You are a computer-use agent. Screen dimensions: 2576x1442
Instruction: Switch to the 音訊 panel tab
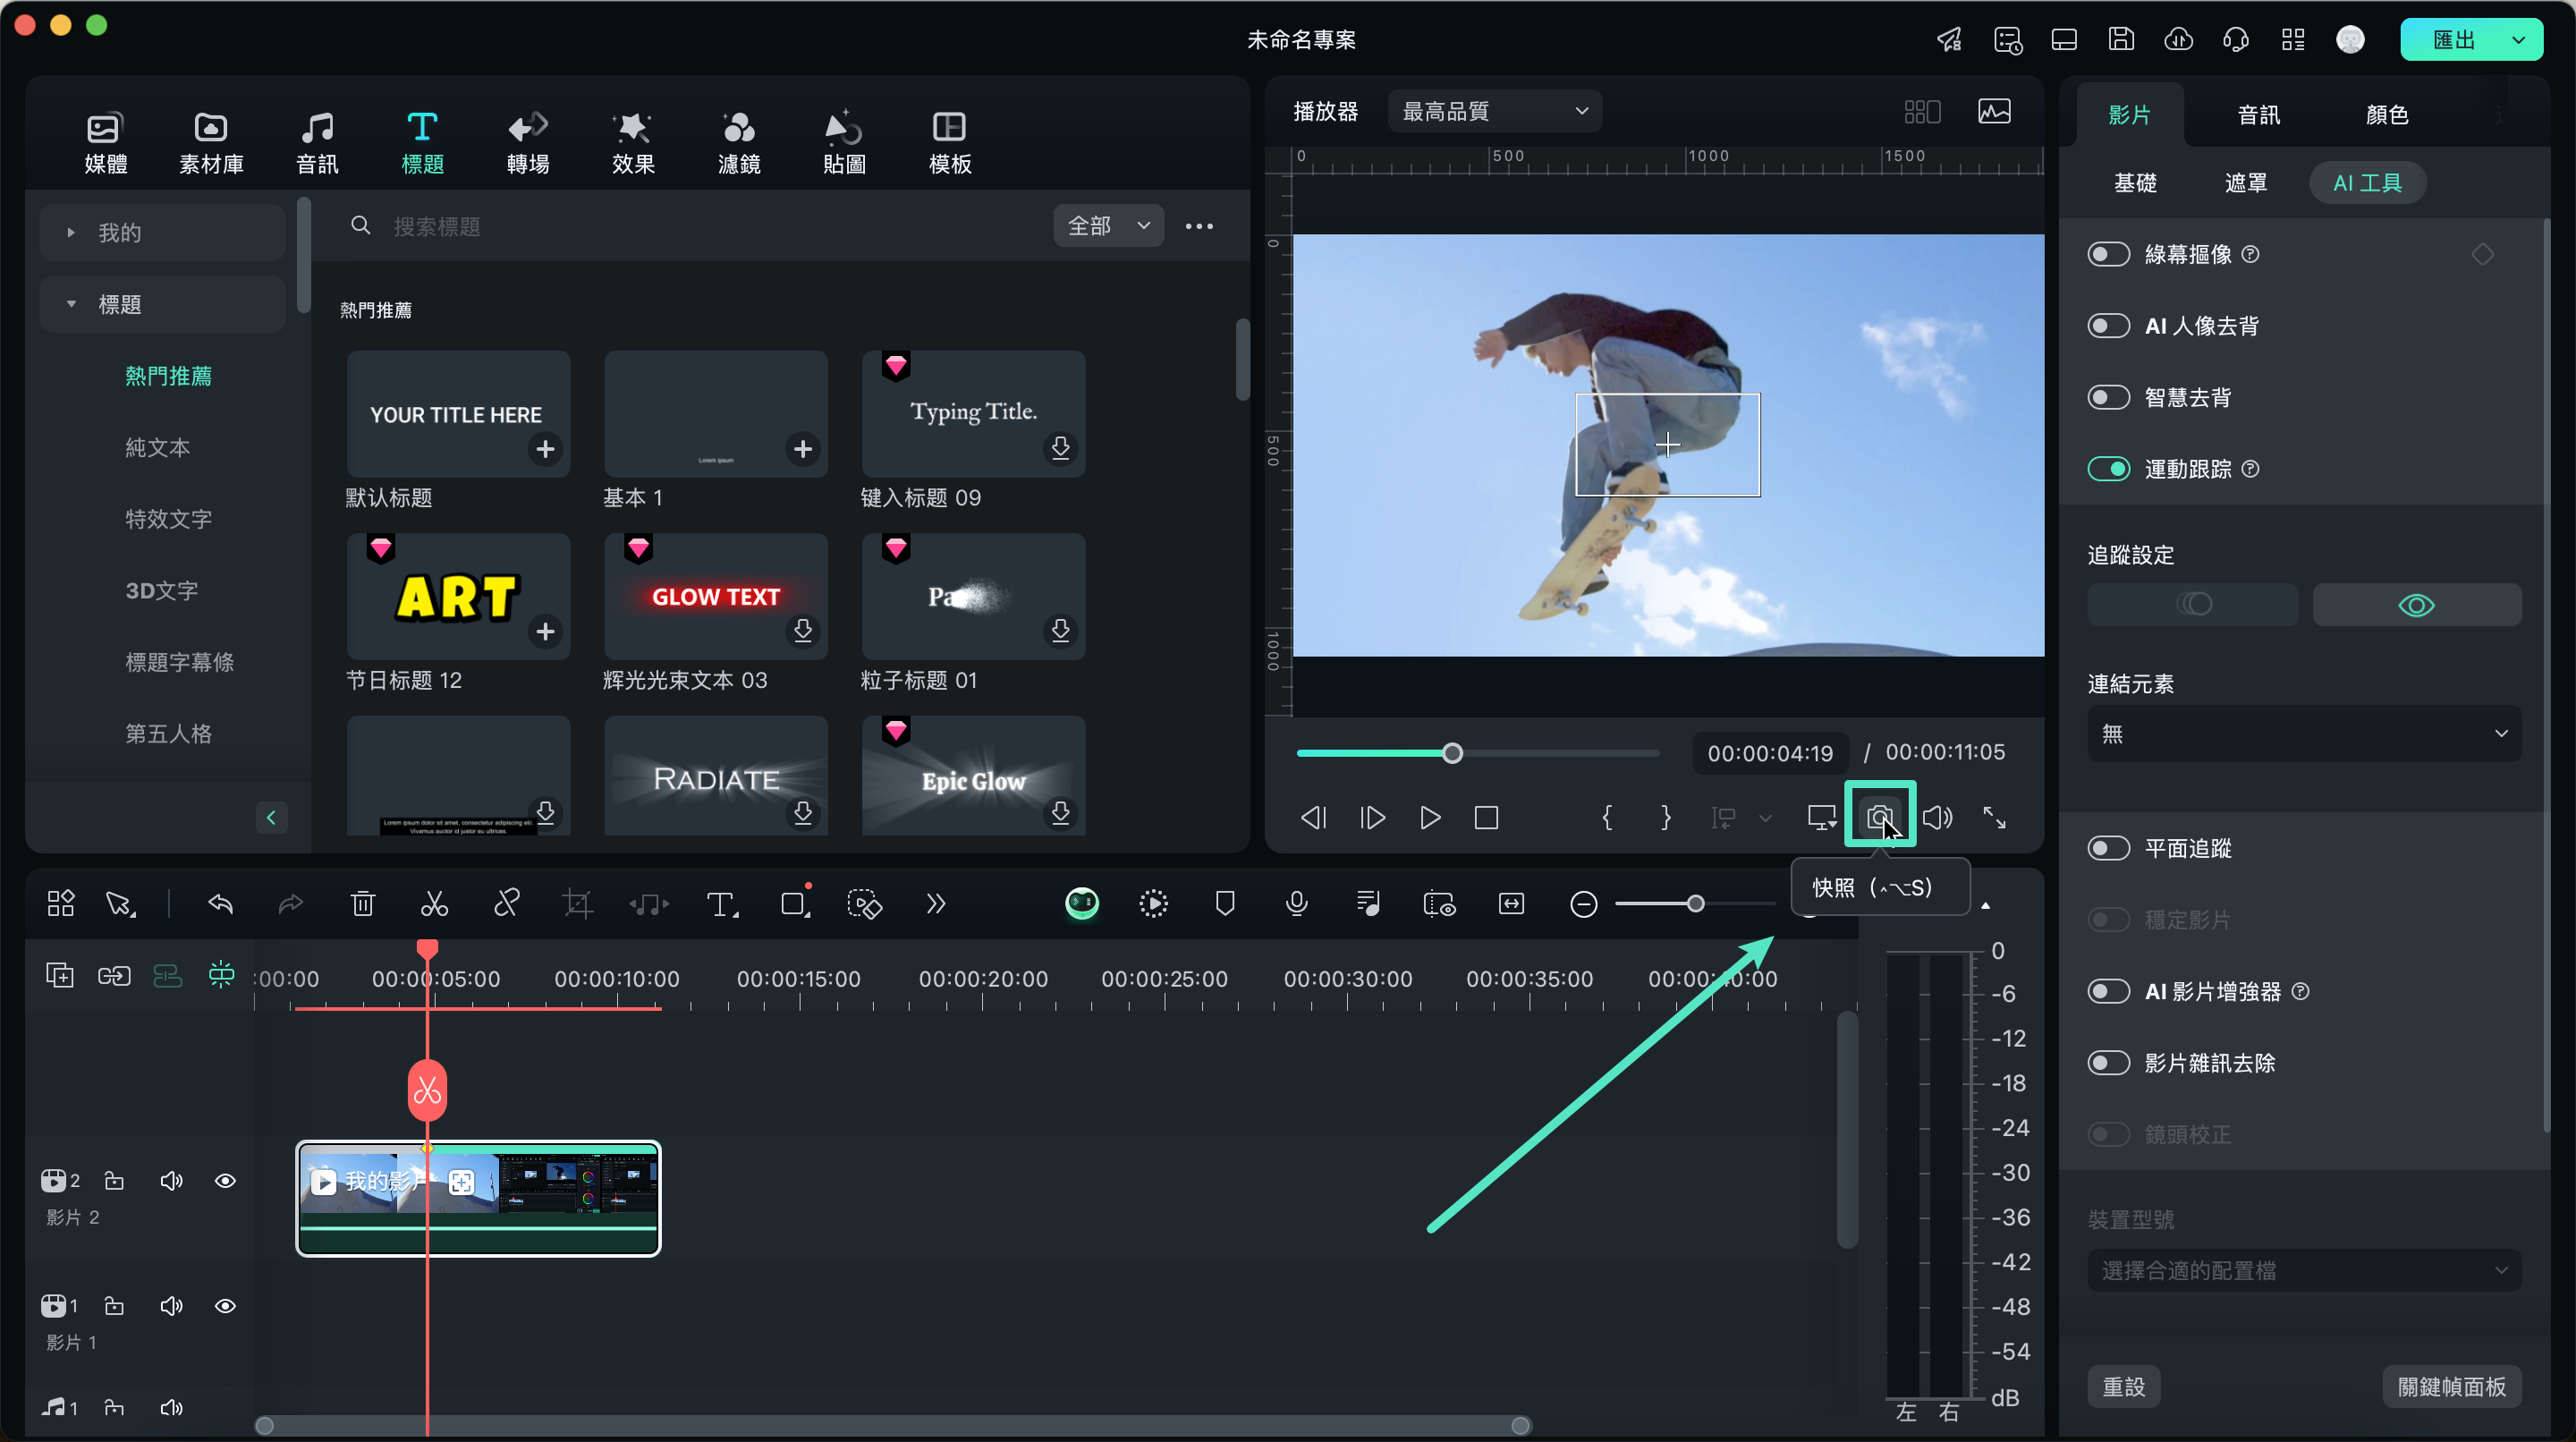[2258, 114]
